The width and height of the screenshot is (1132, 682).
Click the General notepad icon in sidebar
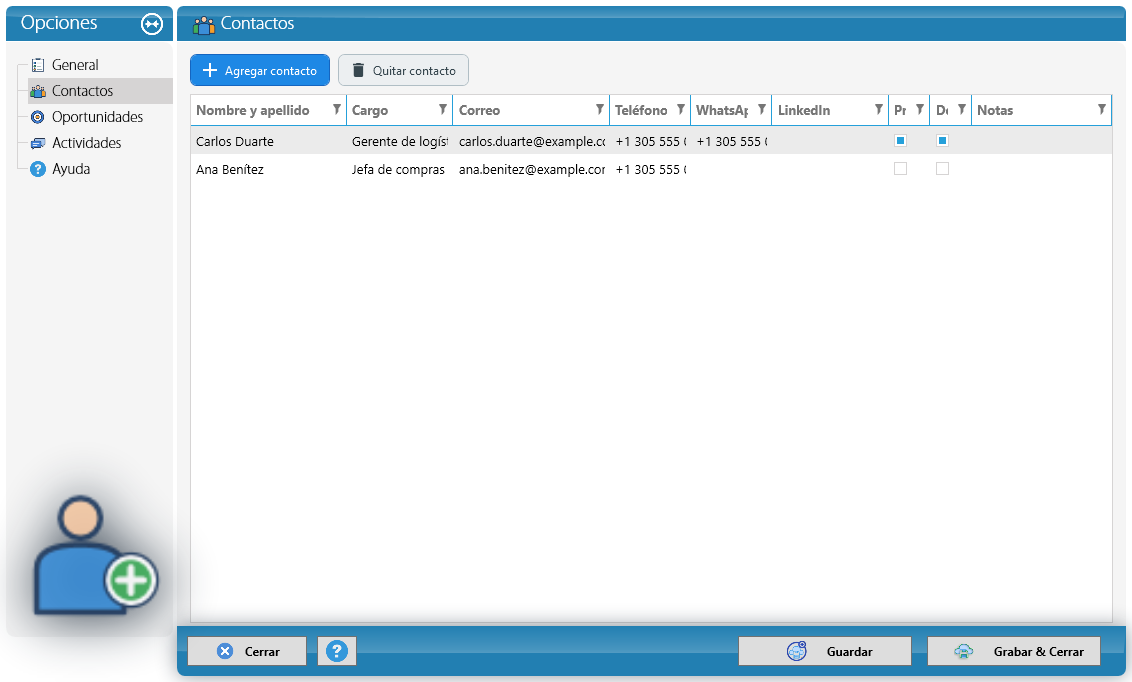[x=38, y=65]
